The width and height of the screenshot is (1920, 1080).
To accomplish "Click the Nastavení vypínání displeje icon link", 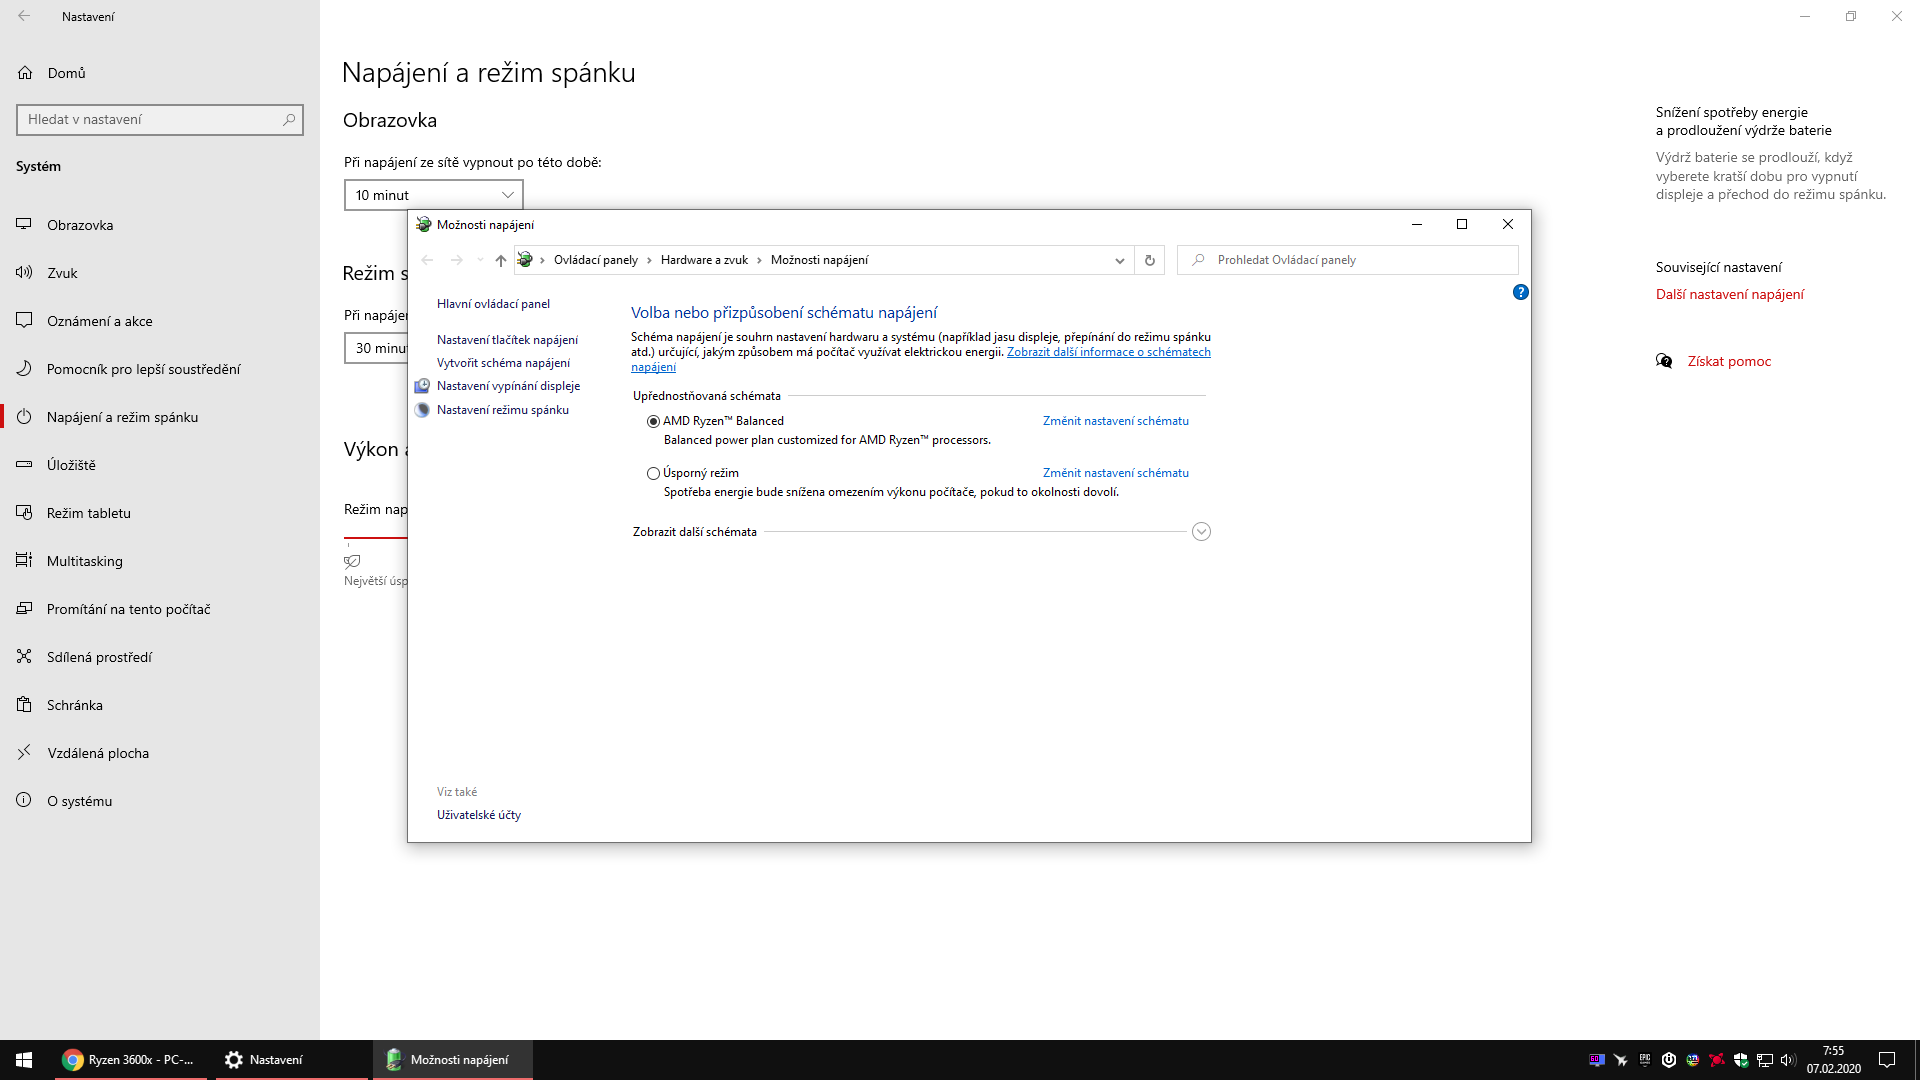I will click(x=422, y=386).
